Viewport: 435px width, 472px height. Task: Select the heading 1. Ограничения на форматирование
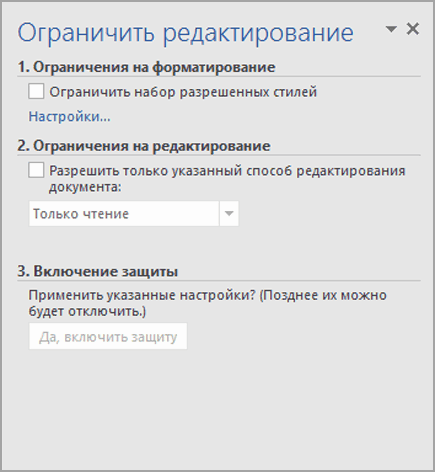point(146,67)
